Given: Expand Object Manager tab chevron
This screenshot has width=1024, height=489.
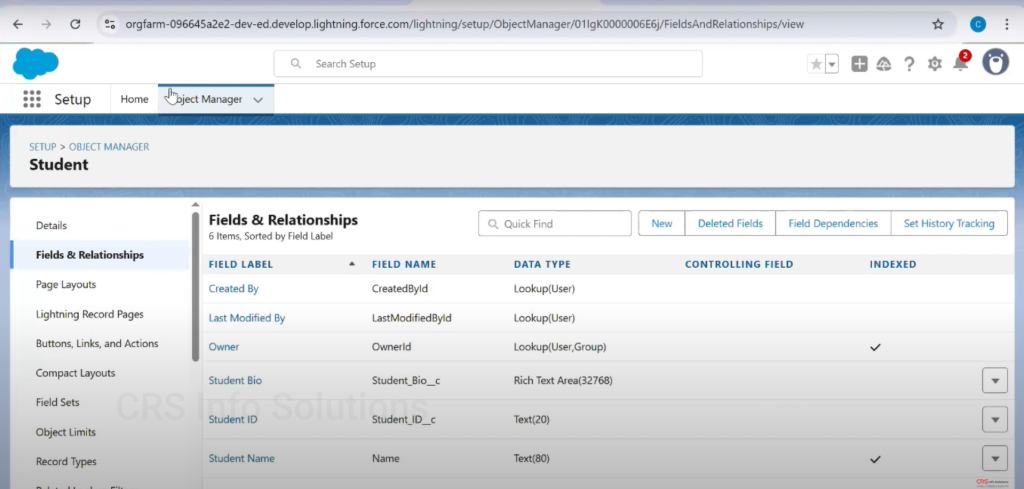Looking at the screenshot, I should [258, 100].
